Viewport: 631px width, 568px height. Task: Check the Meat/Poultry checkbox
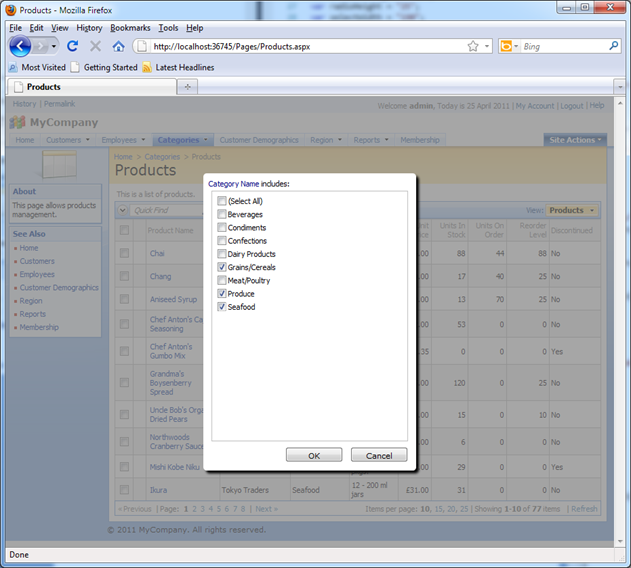[221, 280]
